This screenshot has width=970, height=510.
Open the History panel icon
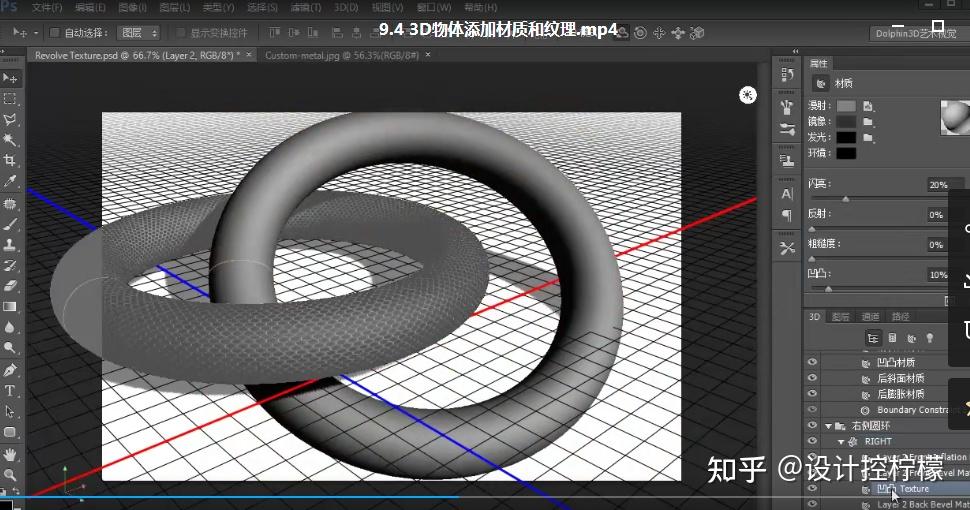point(787,74)
